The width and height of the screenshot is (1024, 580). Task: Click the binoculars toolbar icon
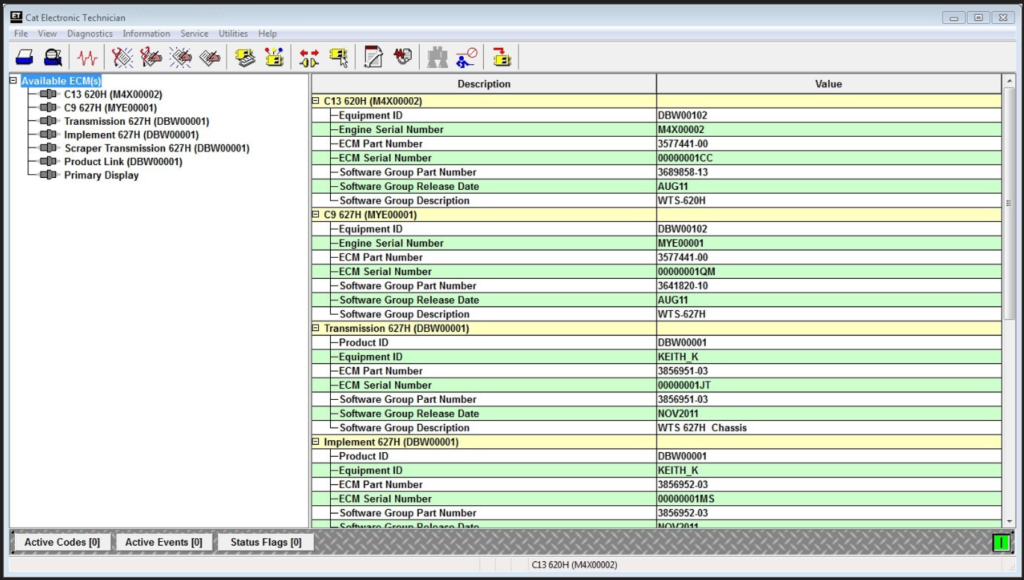tap(437, 58)
